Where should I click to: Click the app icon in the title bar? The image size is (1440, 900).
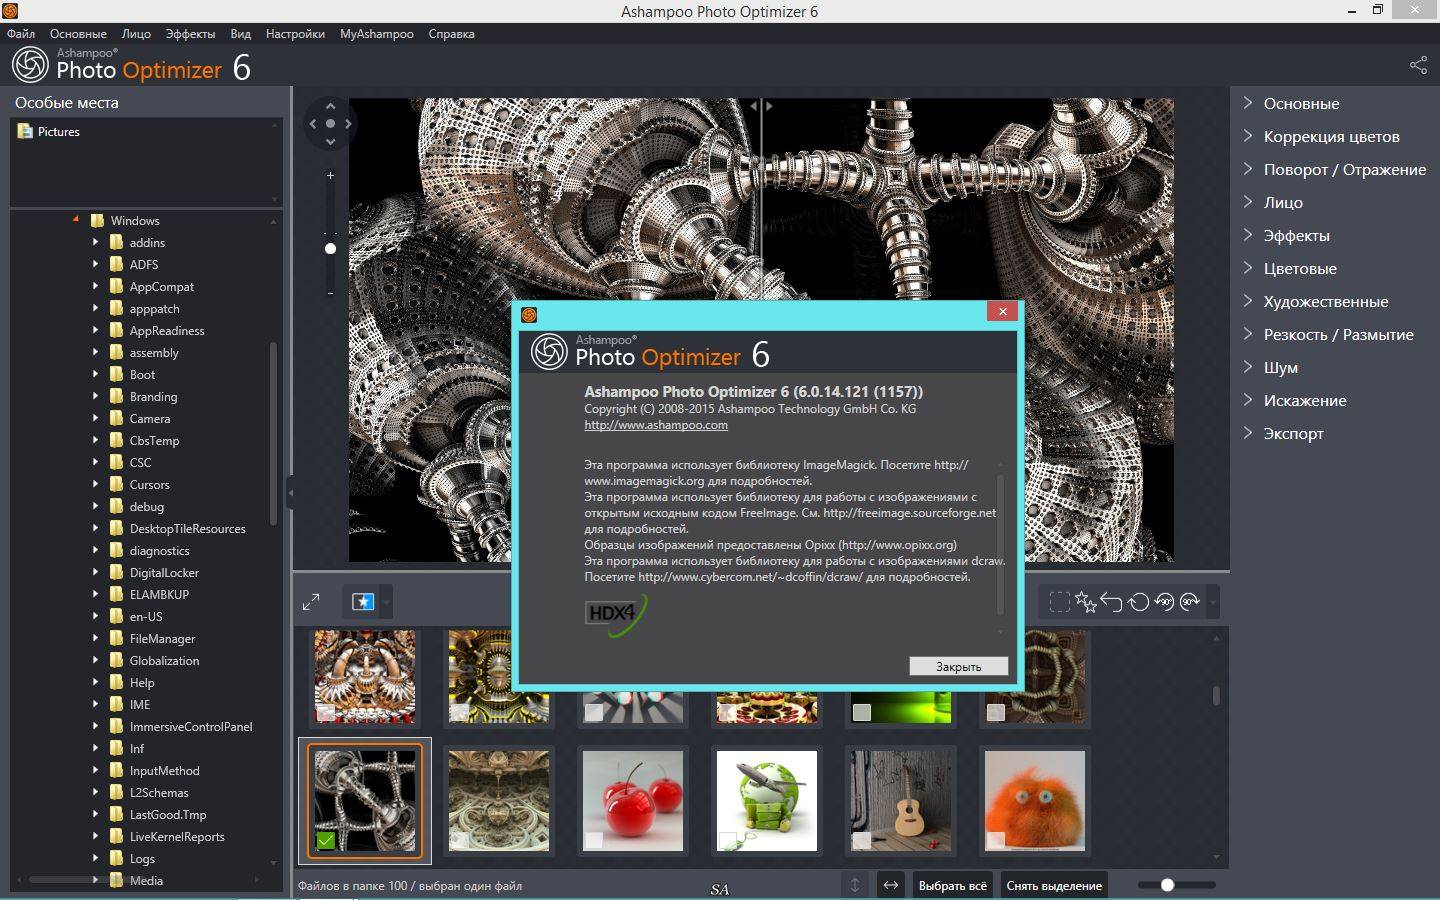pos(10,11)
